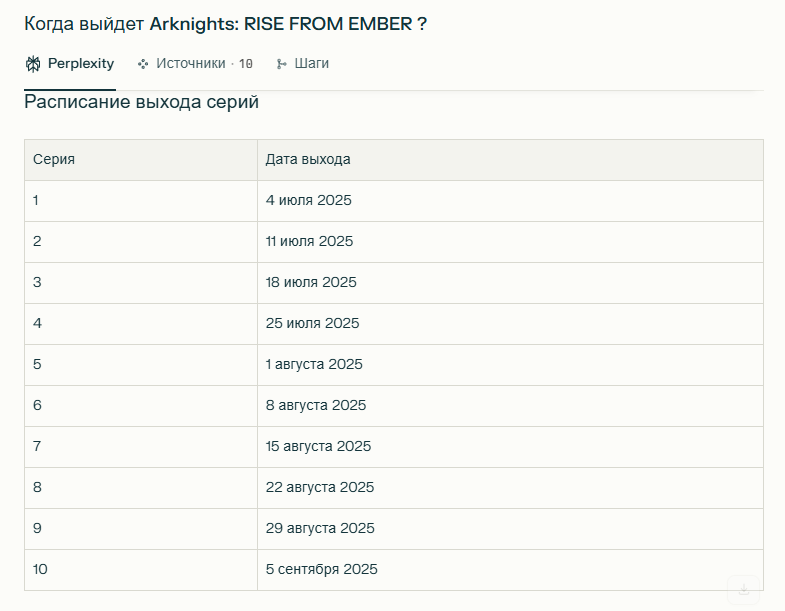Download the table with the download icon
785x611 pixels.
pos(743,589)
